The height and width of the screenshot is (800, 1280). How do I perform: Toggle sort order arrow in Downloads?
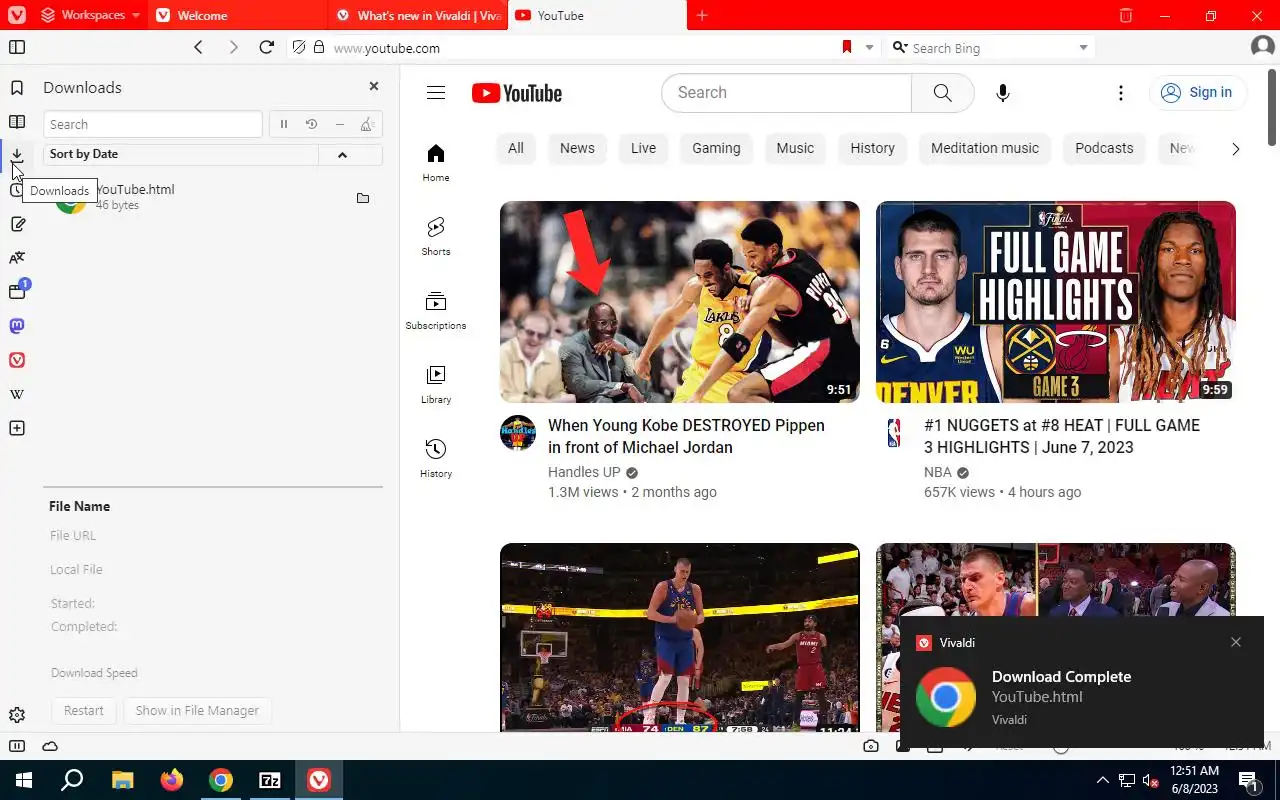coord(342,154)
